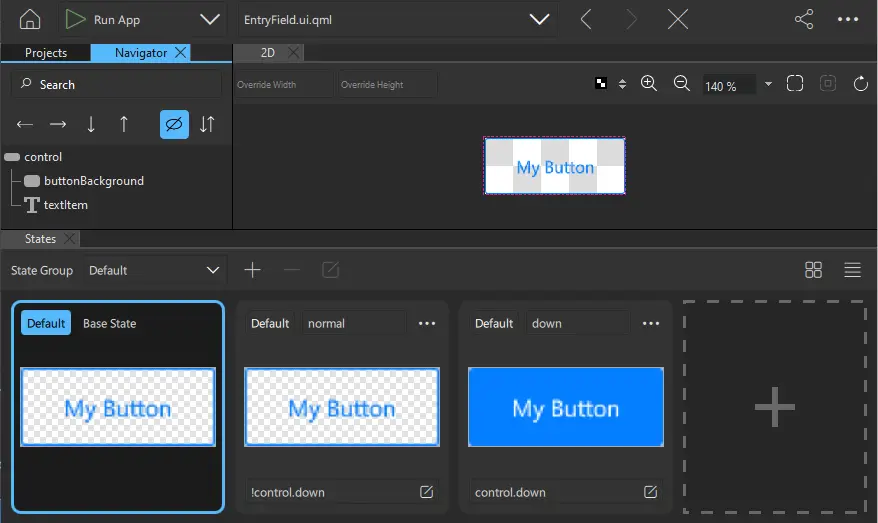
Task: Toggle reverse item order in Navigator
Action: [207, 124]
